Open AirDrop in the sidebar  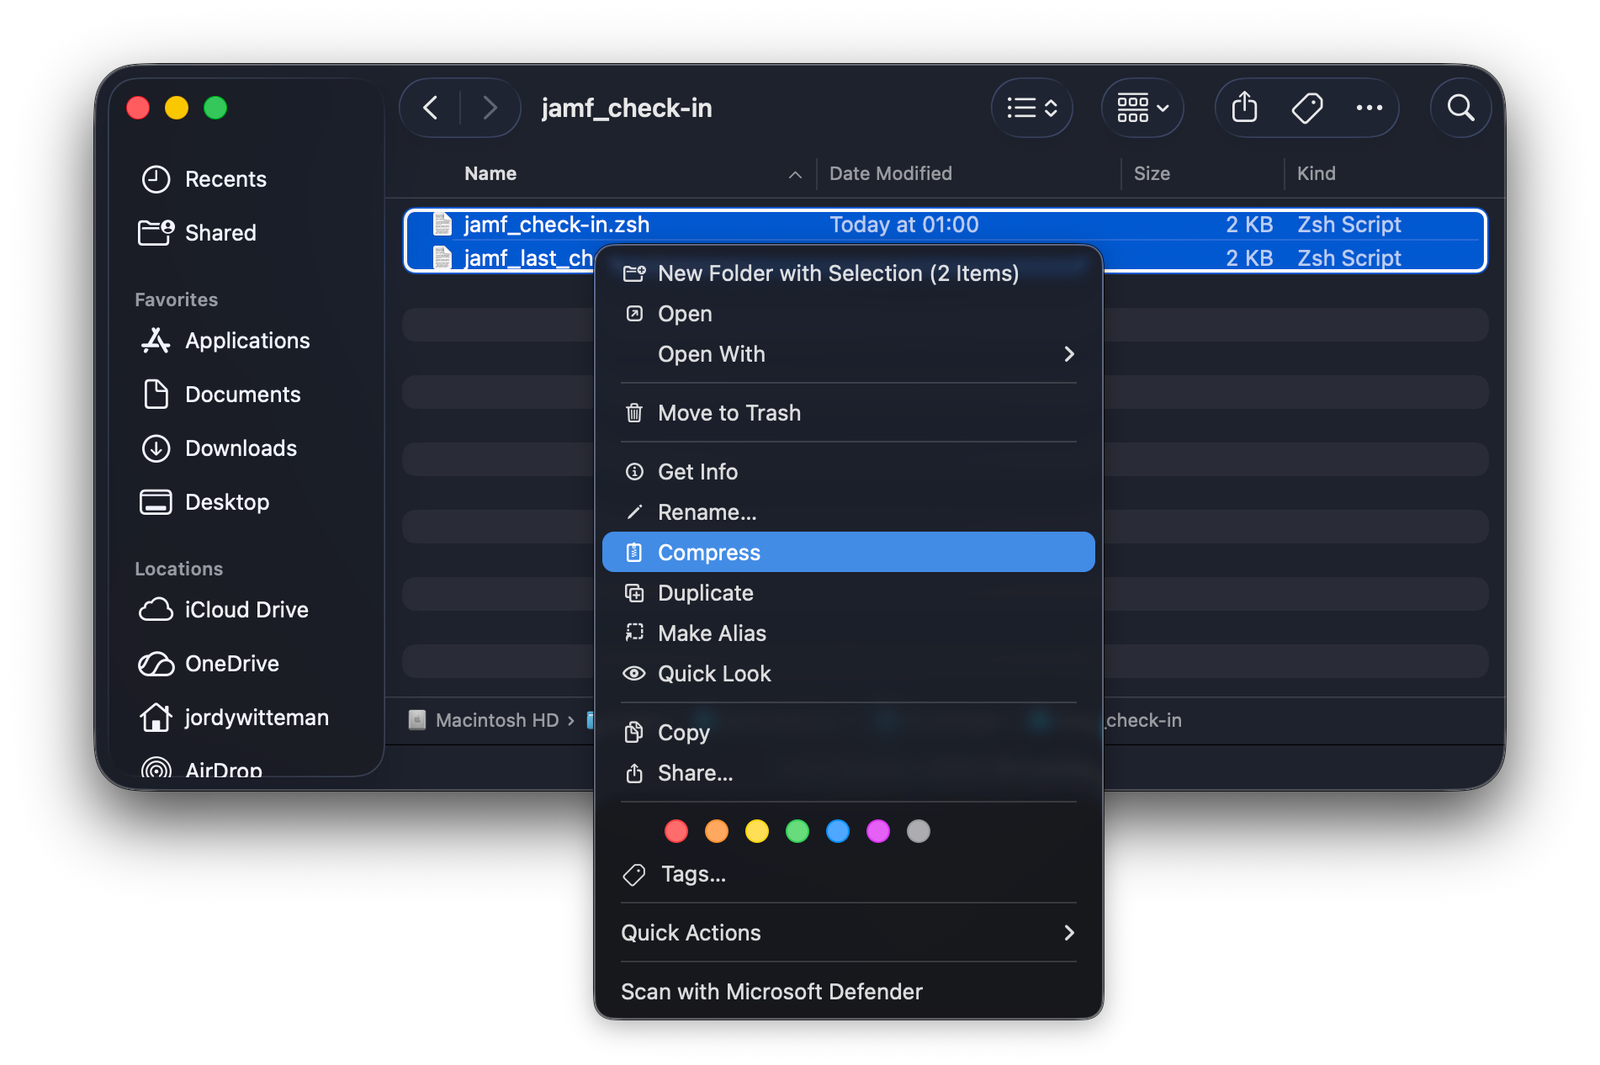click(223, 770)
